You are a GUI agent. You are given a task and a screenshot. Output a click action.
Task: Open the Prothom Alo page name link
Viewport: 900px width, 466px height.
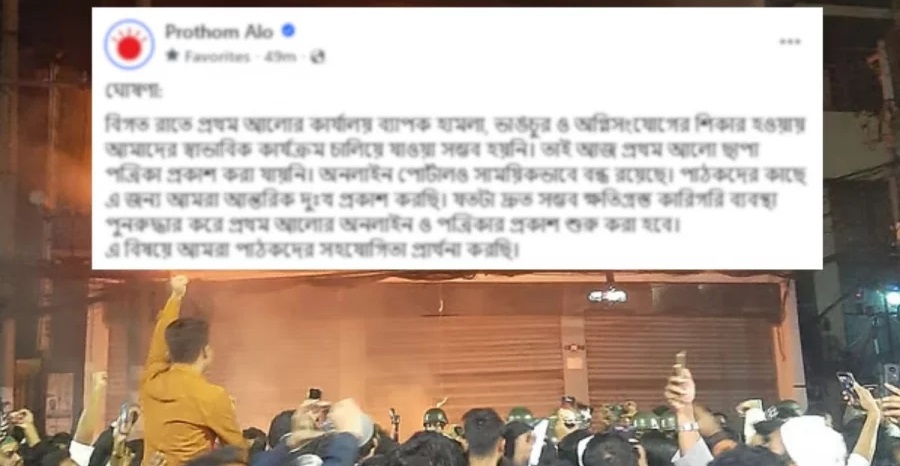pyautogui.click(x=219, y=32)
